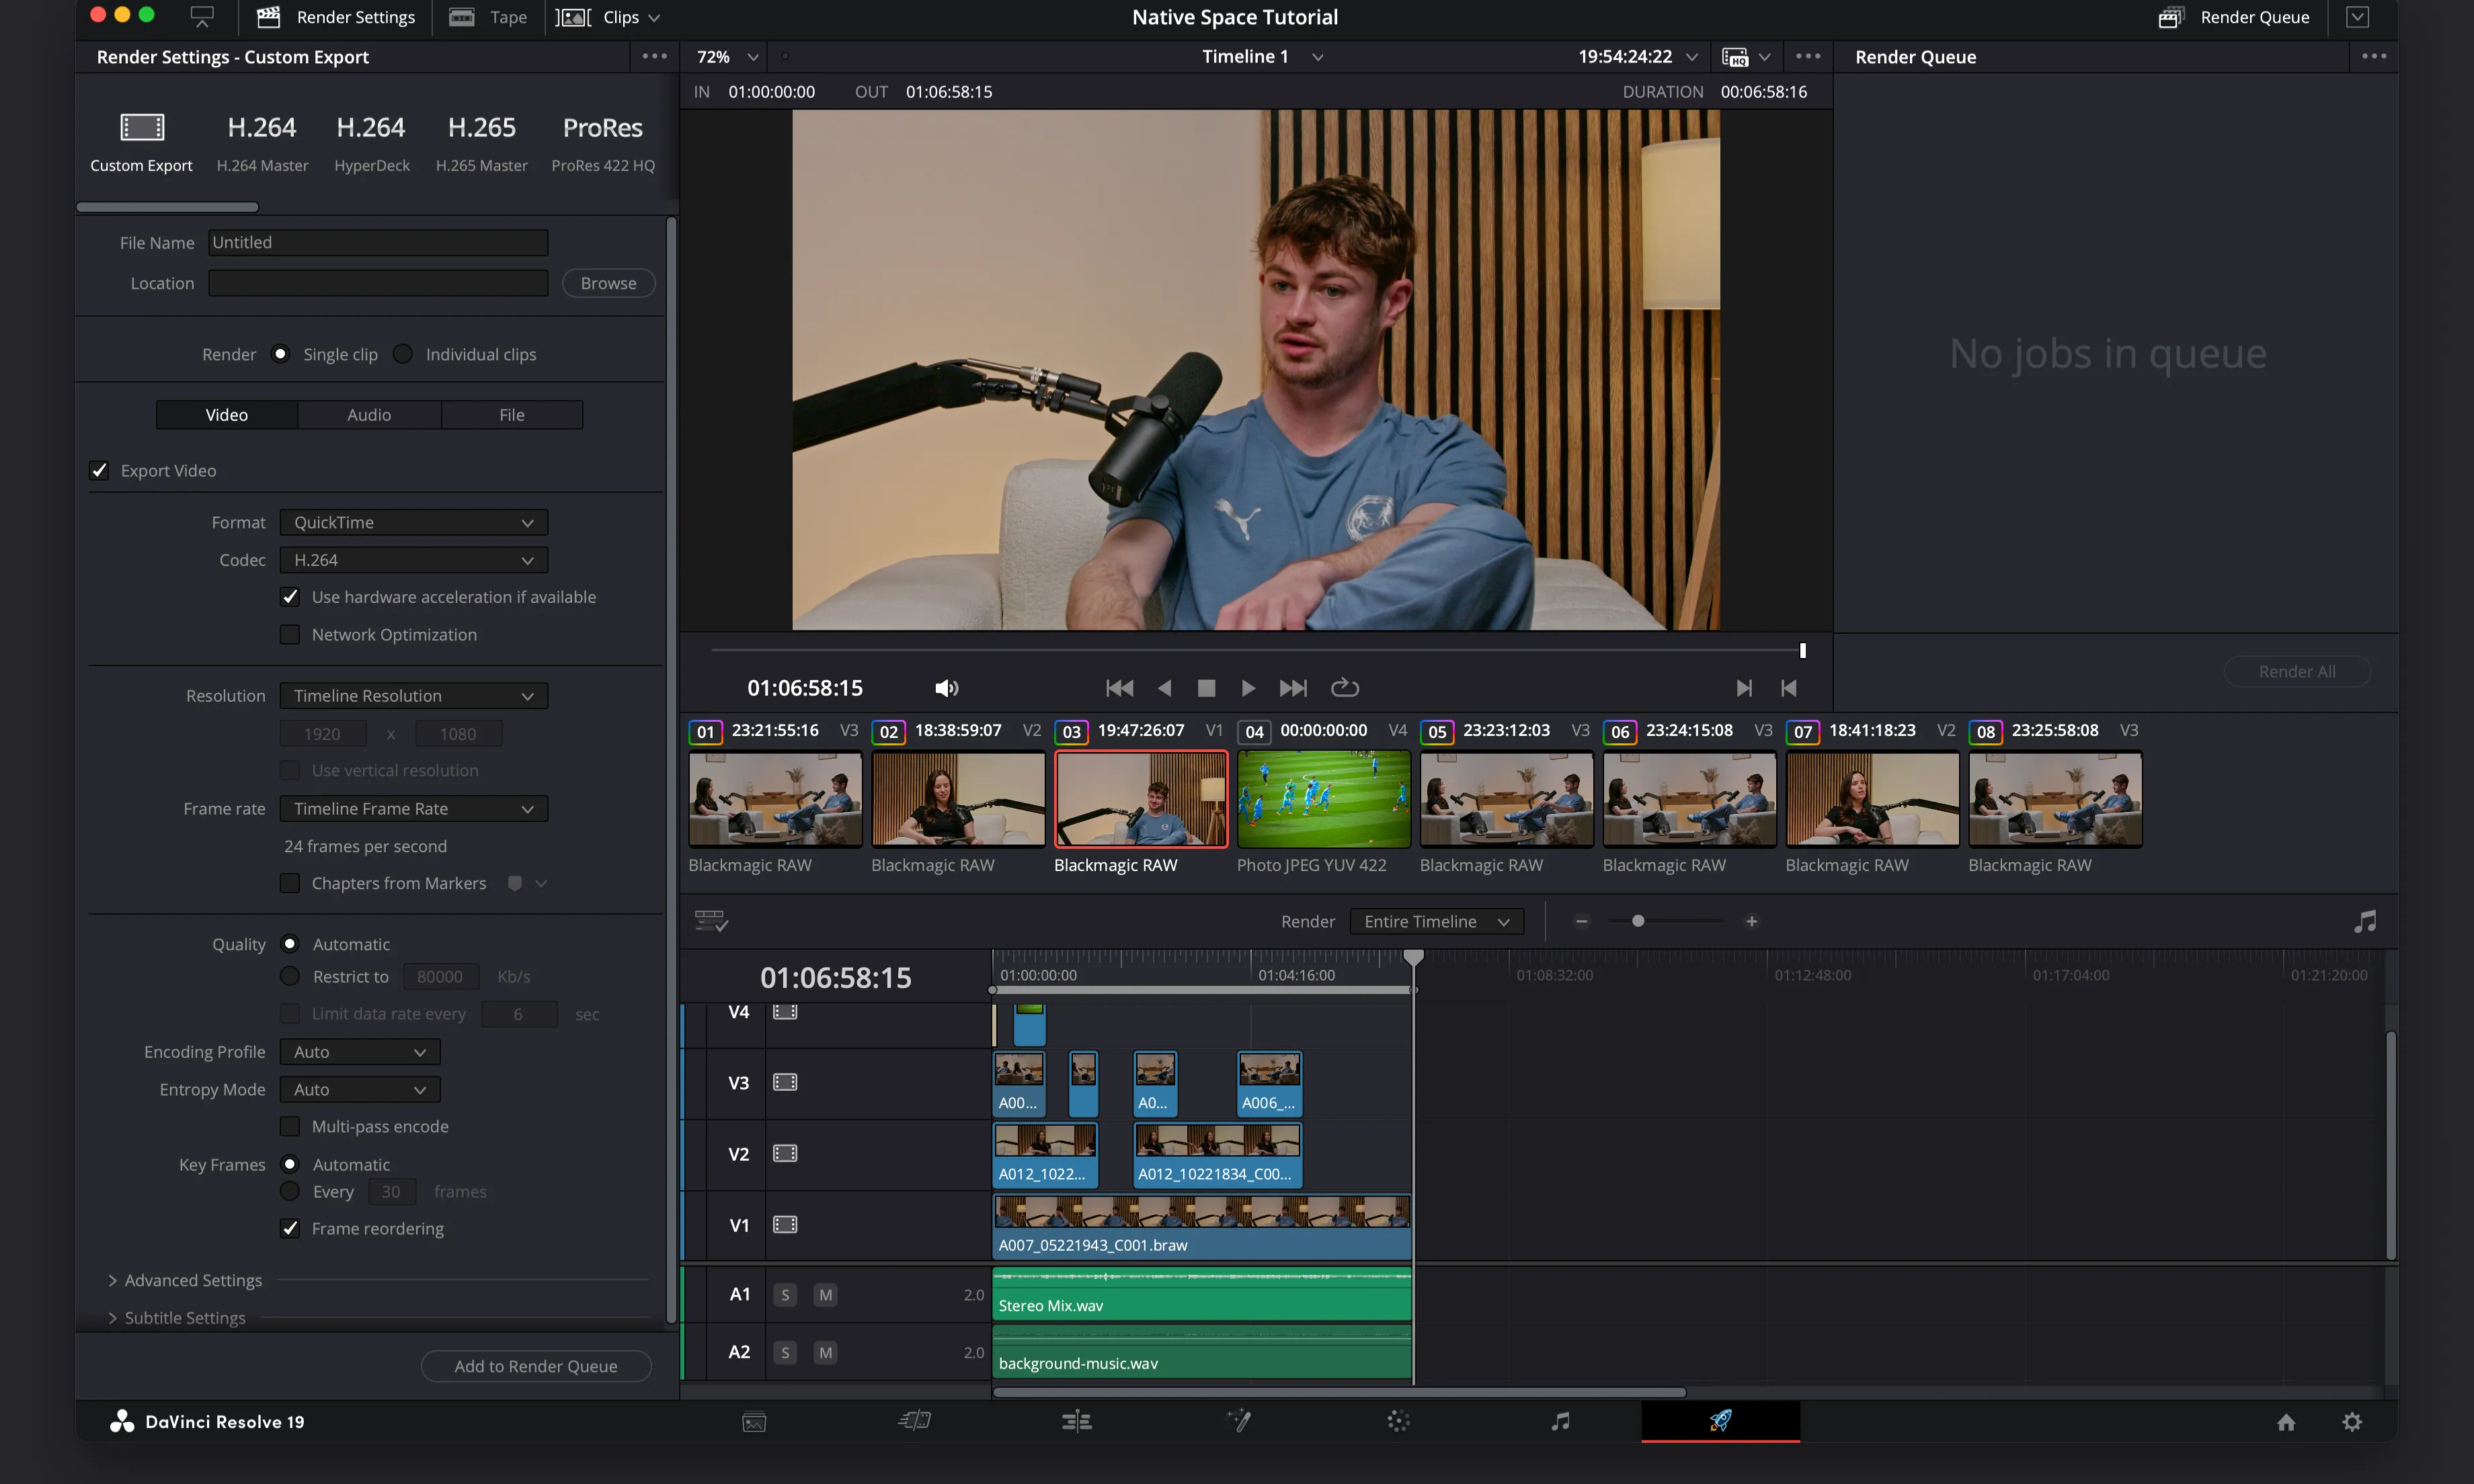2474x1484 pixels.
Task: Click the timeline zoom slider handle
Action: point(1637,921)
